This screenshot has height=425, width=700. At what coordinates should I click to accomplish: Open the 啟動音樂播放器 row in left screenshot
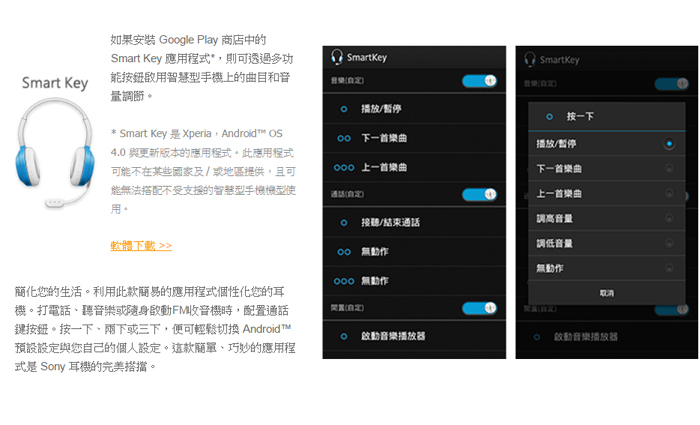(x=414, y=336)
